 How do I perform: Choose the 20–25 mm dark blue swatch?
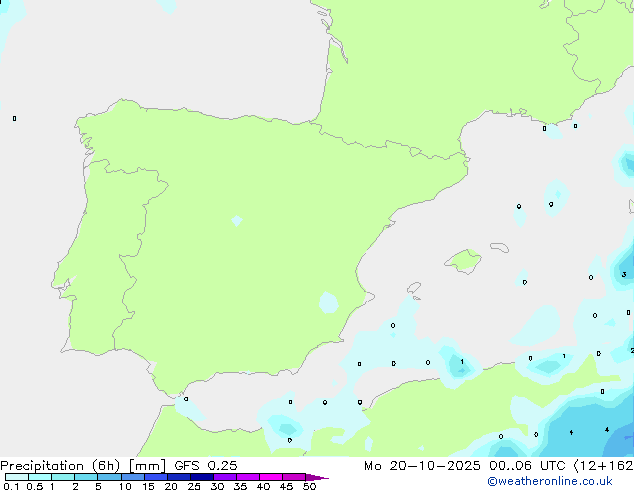coord(178,477)
